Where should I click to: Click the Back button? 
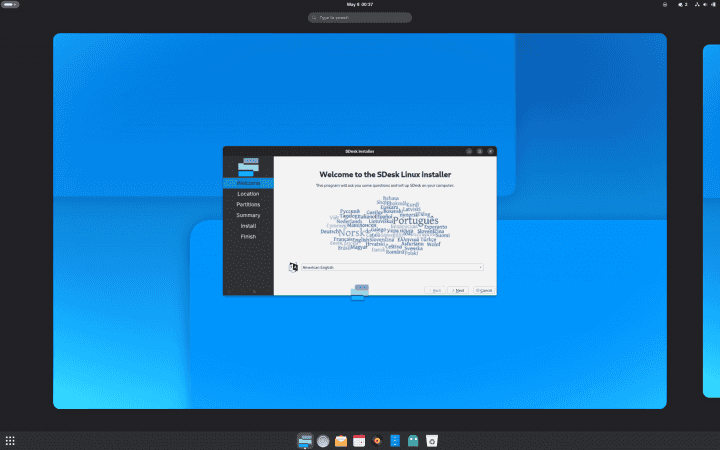pyautogui.click(x=435, y=290)
